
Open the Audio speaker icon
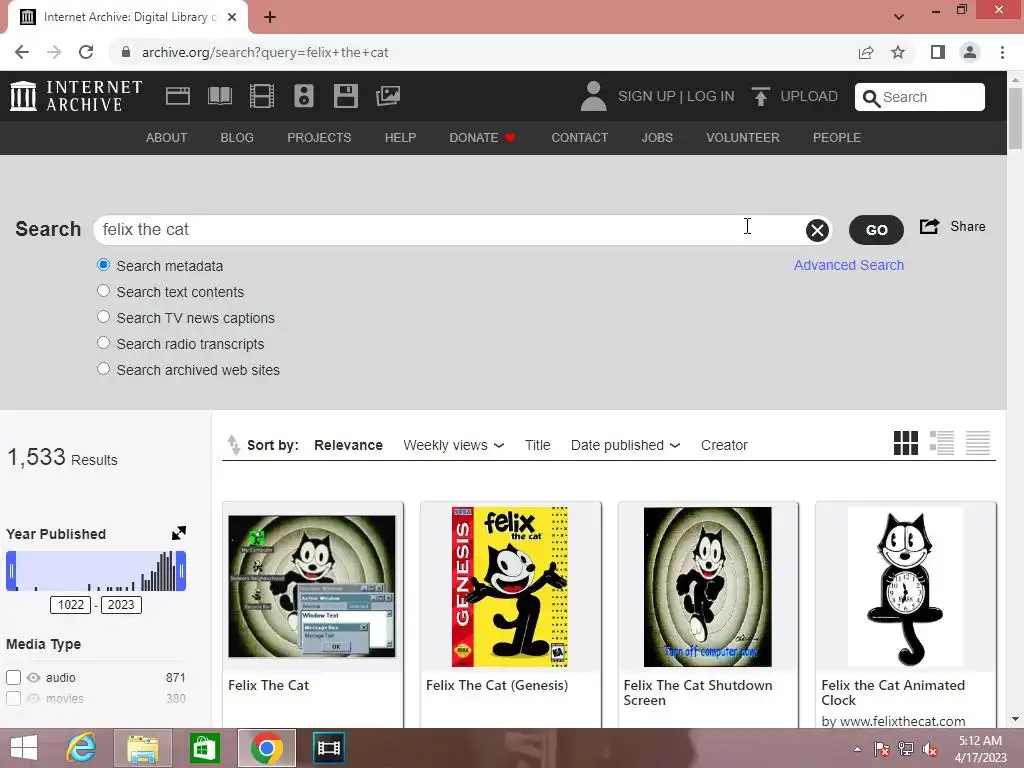point(304,96)
